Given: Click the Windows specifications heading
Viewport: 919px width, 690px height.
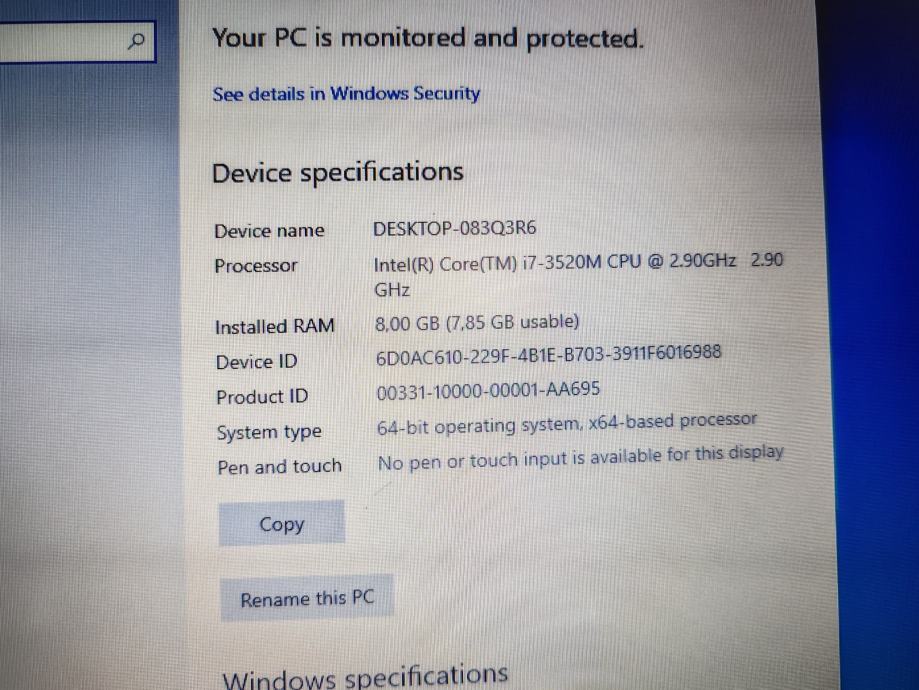Looking at the screenshot, I should (x=365, y=678).
